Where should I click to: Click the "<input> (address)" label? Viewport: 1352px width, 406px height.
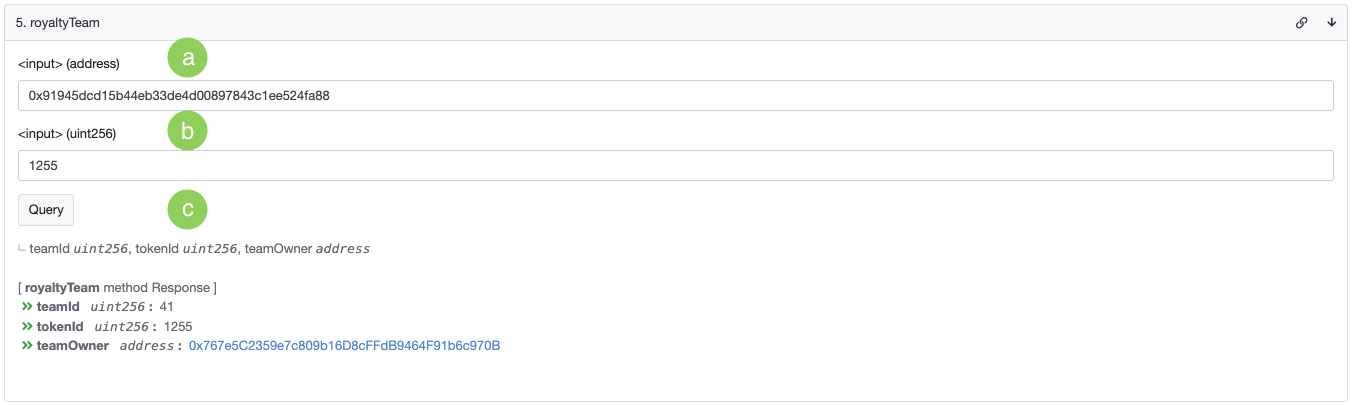point(69,64)
